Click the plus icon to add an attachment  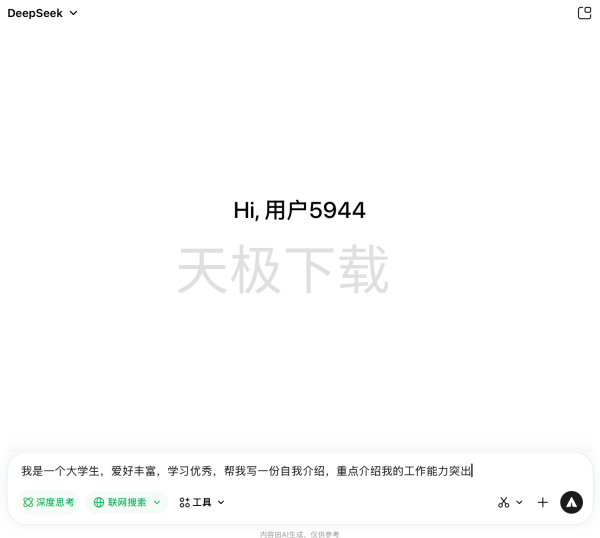pos(543,502)
